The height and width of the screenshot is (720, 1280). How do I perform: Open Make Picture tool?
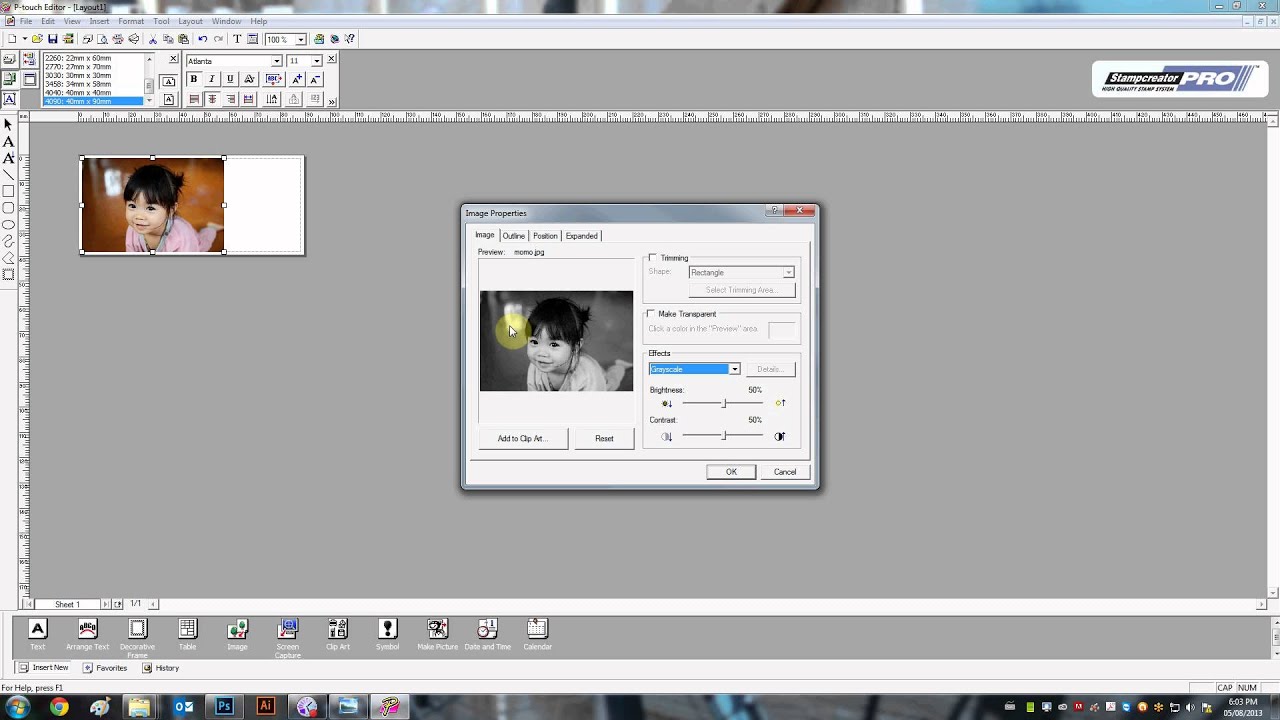437,634
